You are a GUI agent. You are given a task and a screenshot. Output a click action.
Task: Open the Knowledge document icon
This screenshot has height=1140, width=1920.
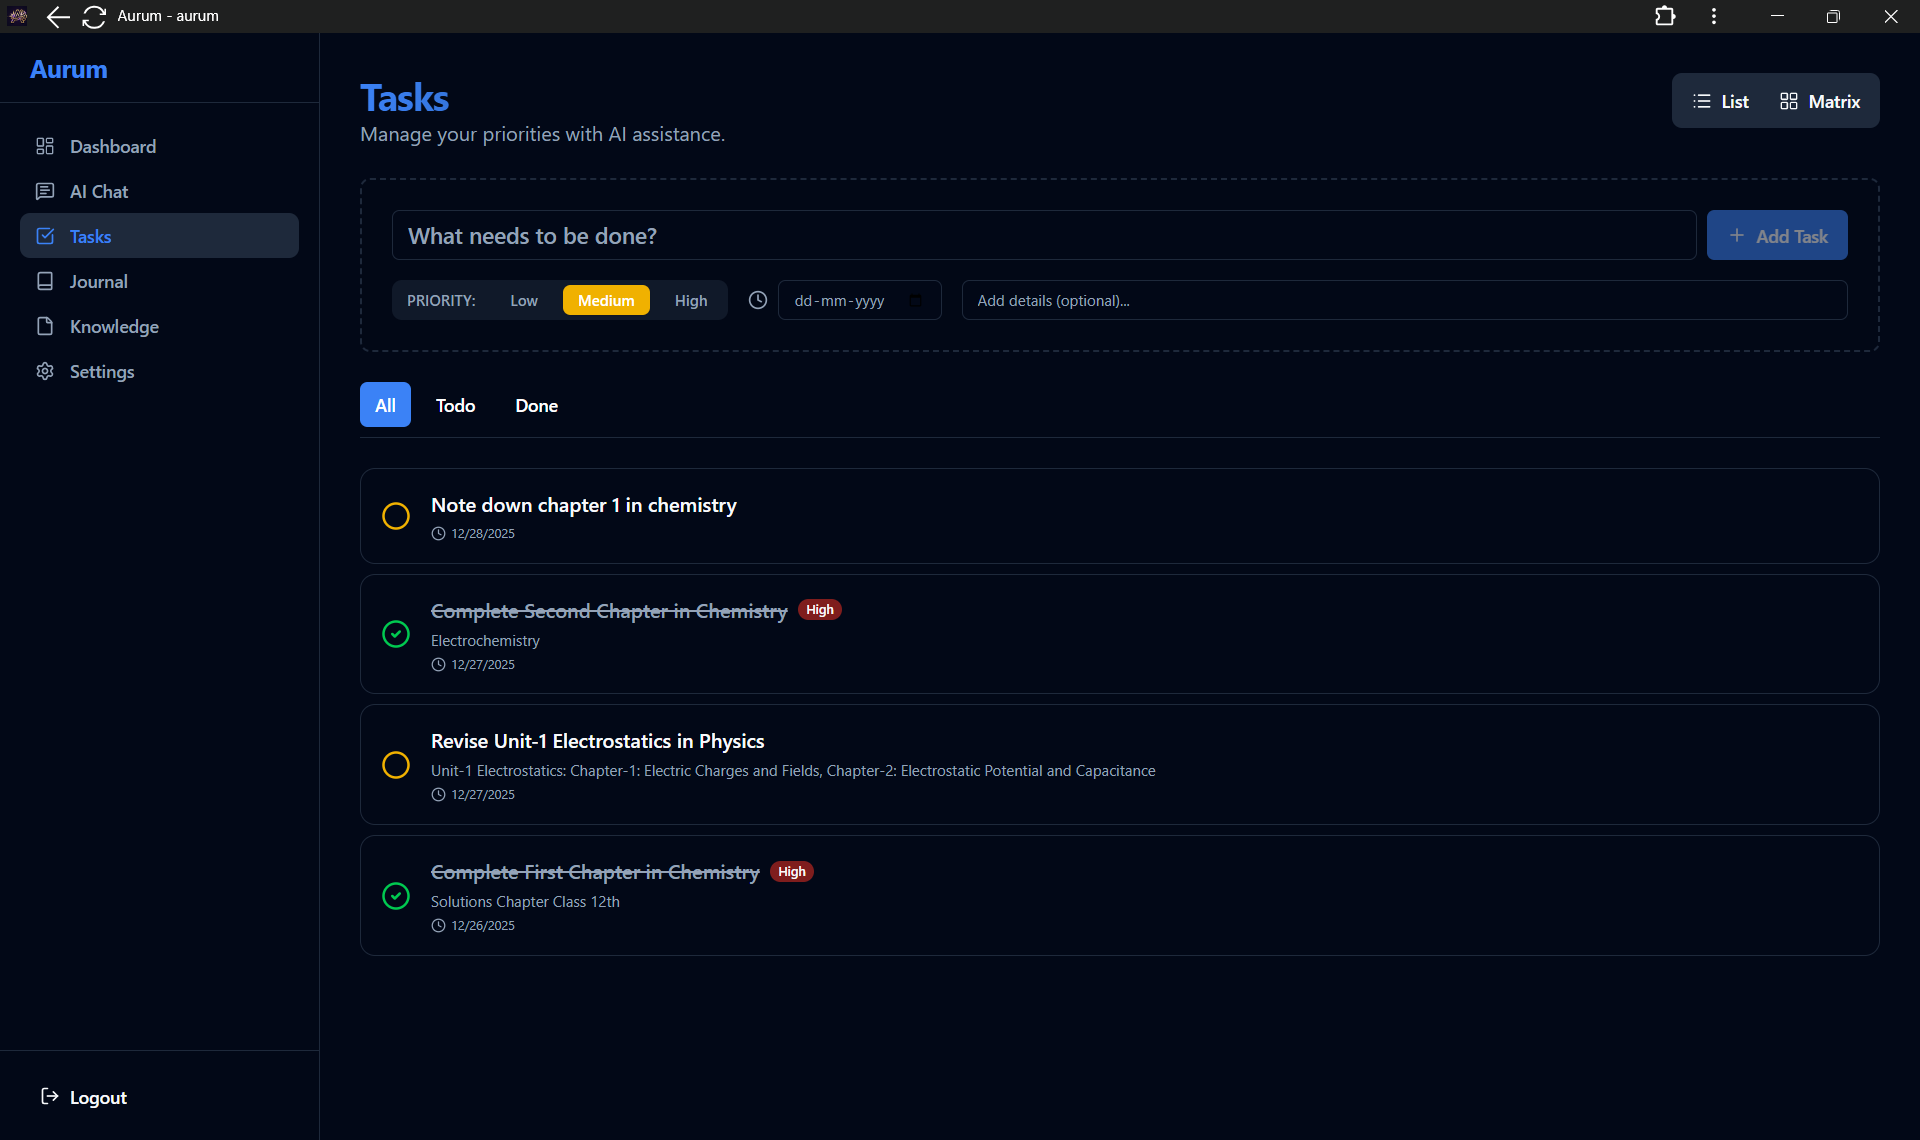click(x=45, y=327)
